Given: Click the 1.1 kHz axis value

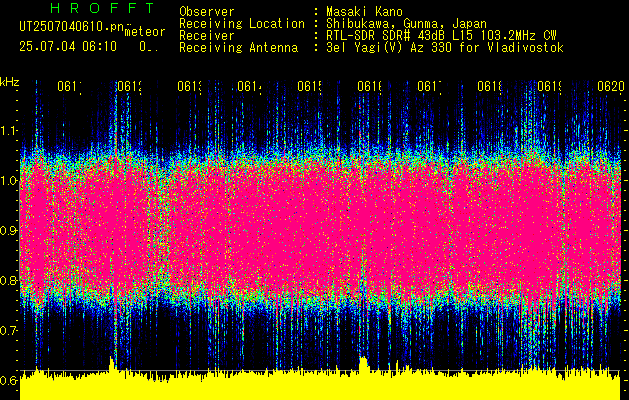Looking at the screenshot, I should coord(10,130).
